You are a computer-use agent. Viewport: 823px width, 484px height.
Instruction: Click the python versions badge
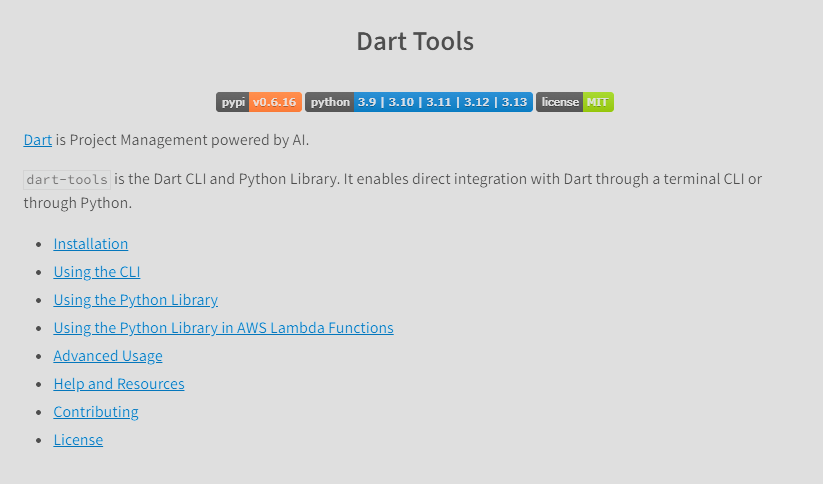(x=419, y=102)
